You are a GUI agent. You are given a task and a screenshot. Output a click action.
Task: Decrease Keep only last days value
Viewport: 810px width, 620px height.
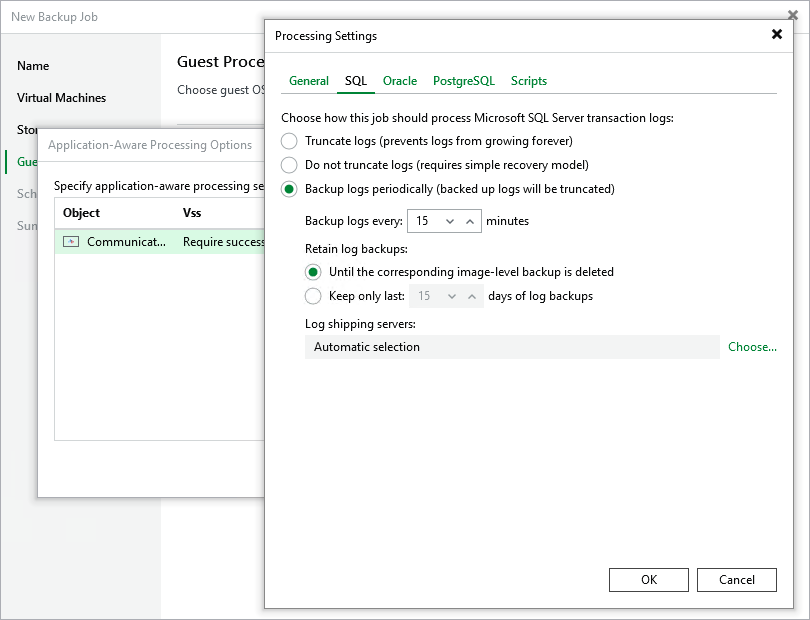(x=452, y=296)
